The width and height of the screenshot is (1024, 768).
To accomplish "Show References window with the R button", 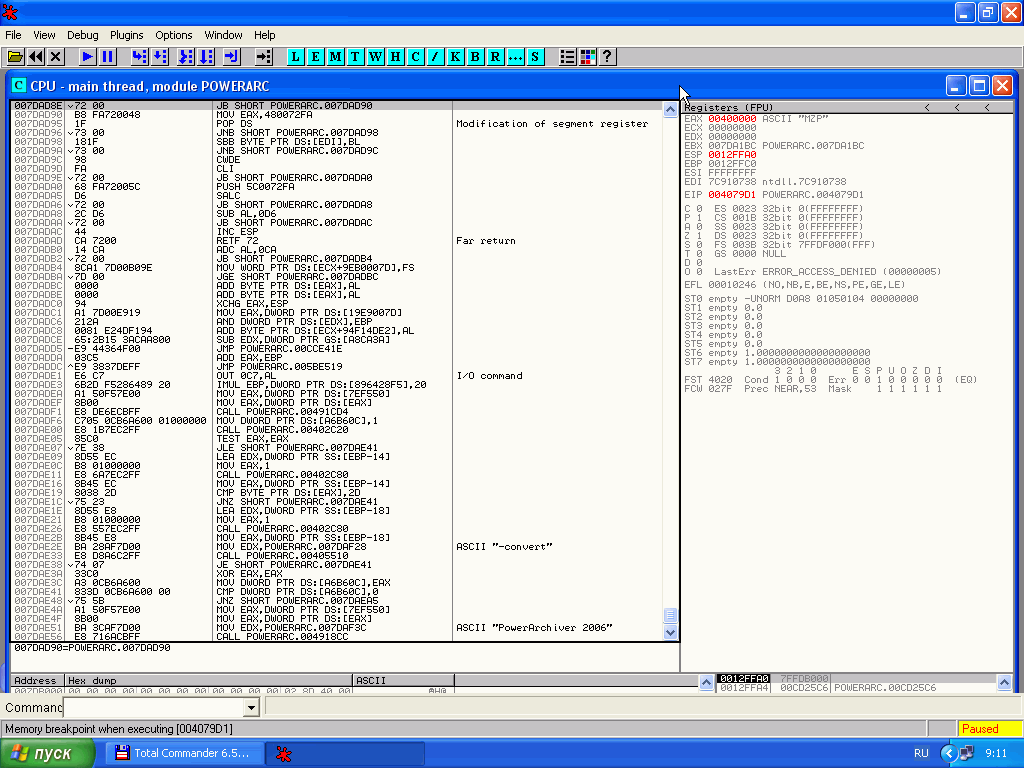I will tap(496, 57).
